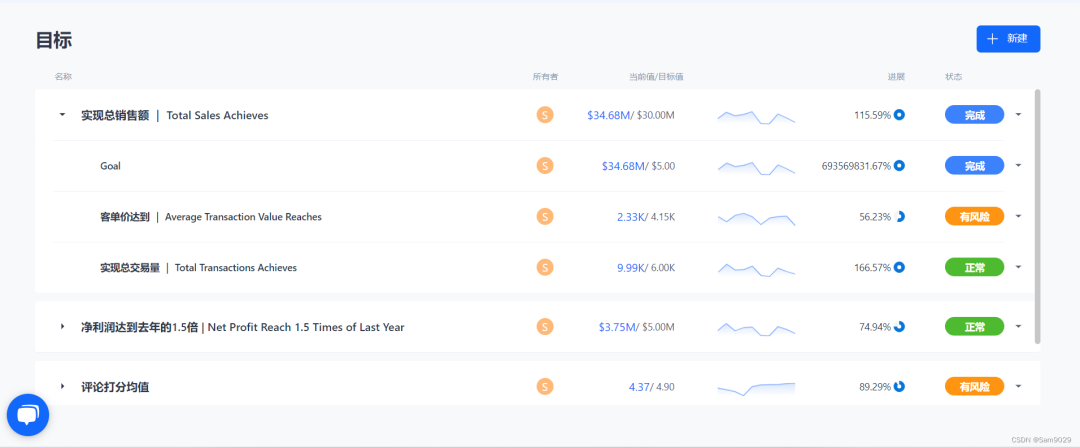Open status dropdown arrow for Average Transaction Value

[x=1018, y=216]
